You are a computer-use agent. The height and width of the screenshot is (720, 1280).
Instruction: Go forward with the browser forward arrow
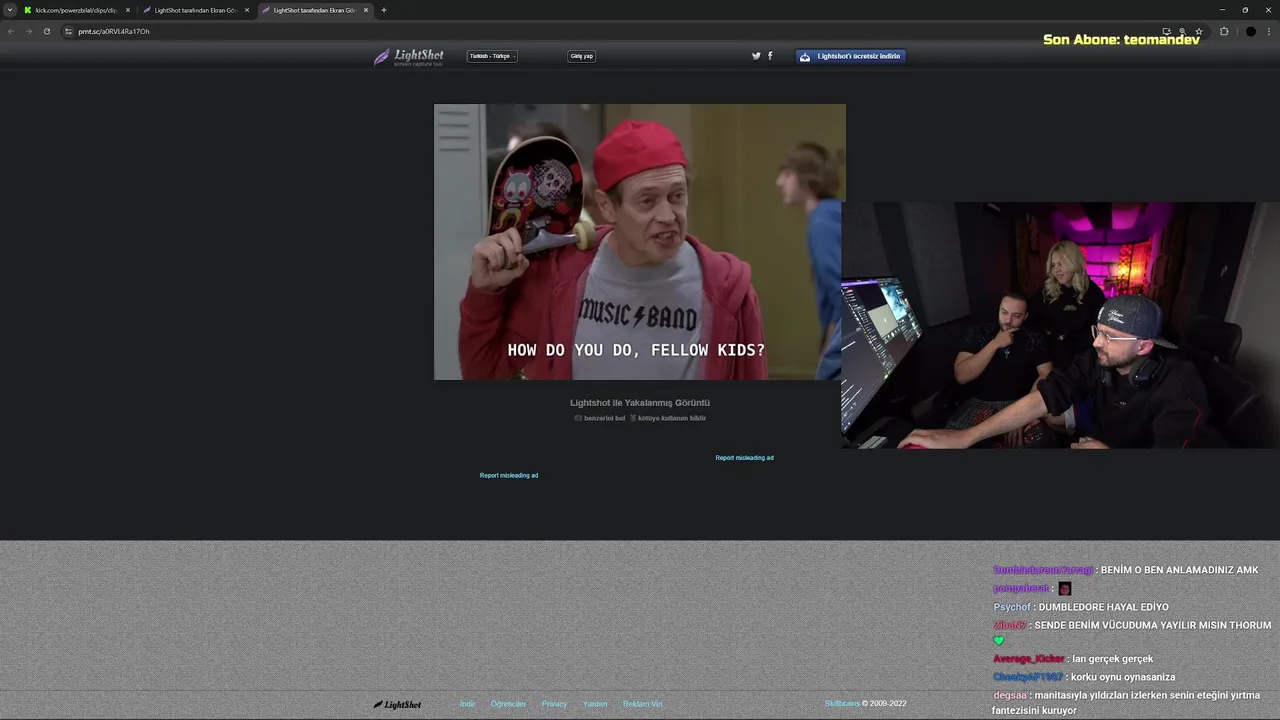[x=28, y=31]
